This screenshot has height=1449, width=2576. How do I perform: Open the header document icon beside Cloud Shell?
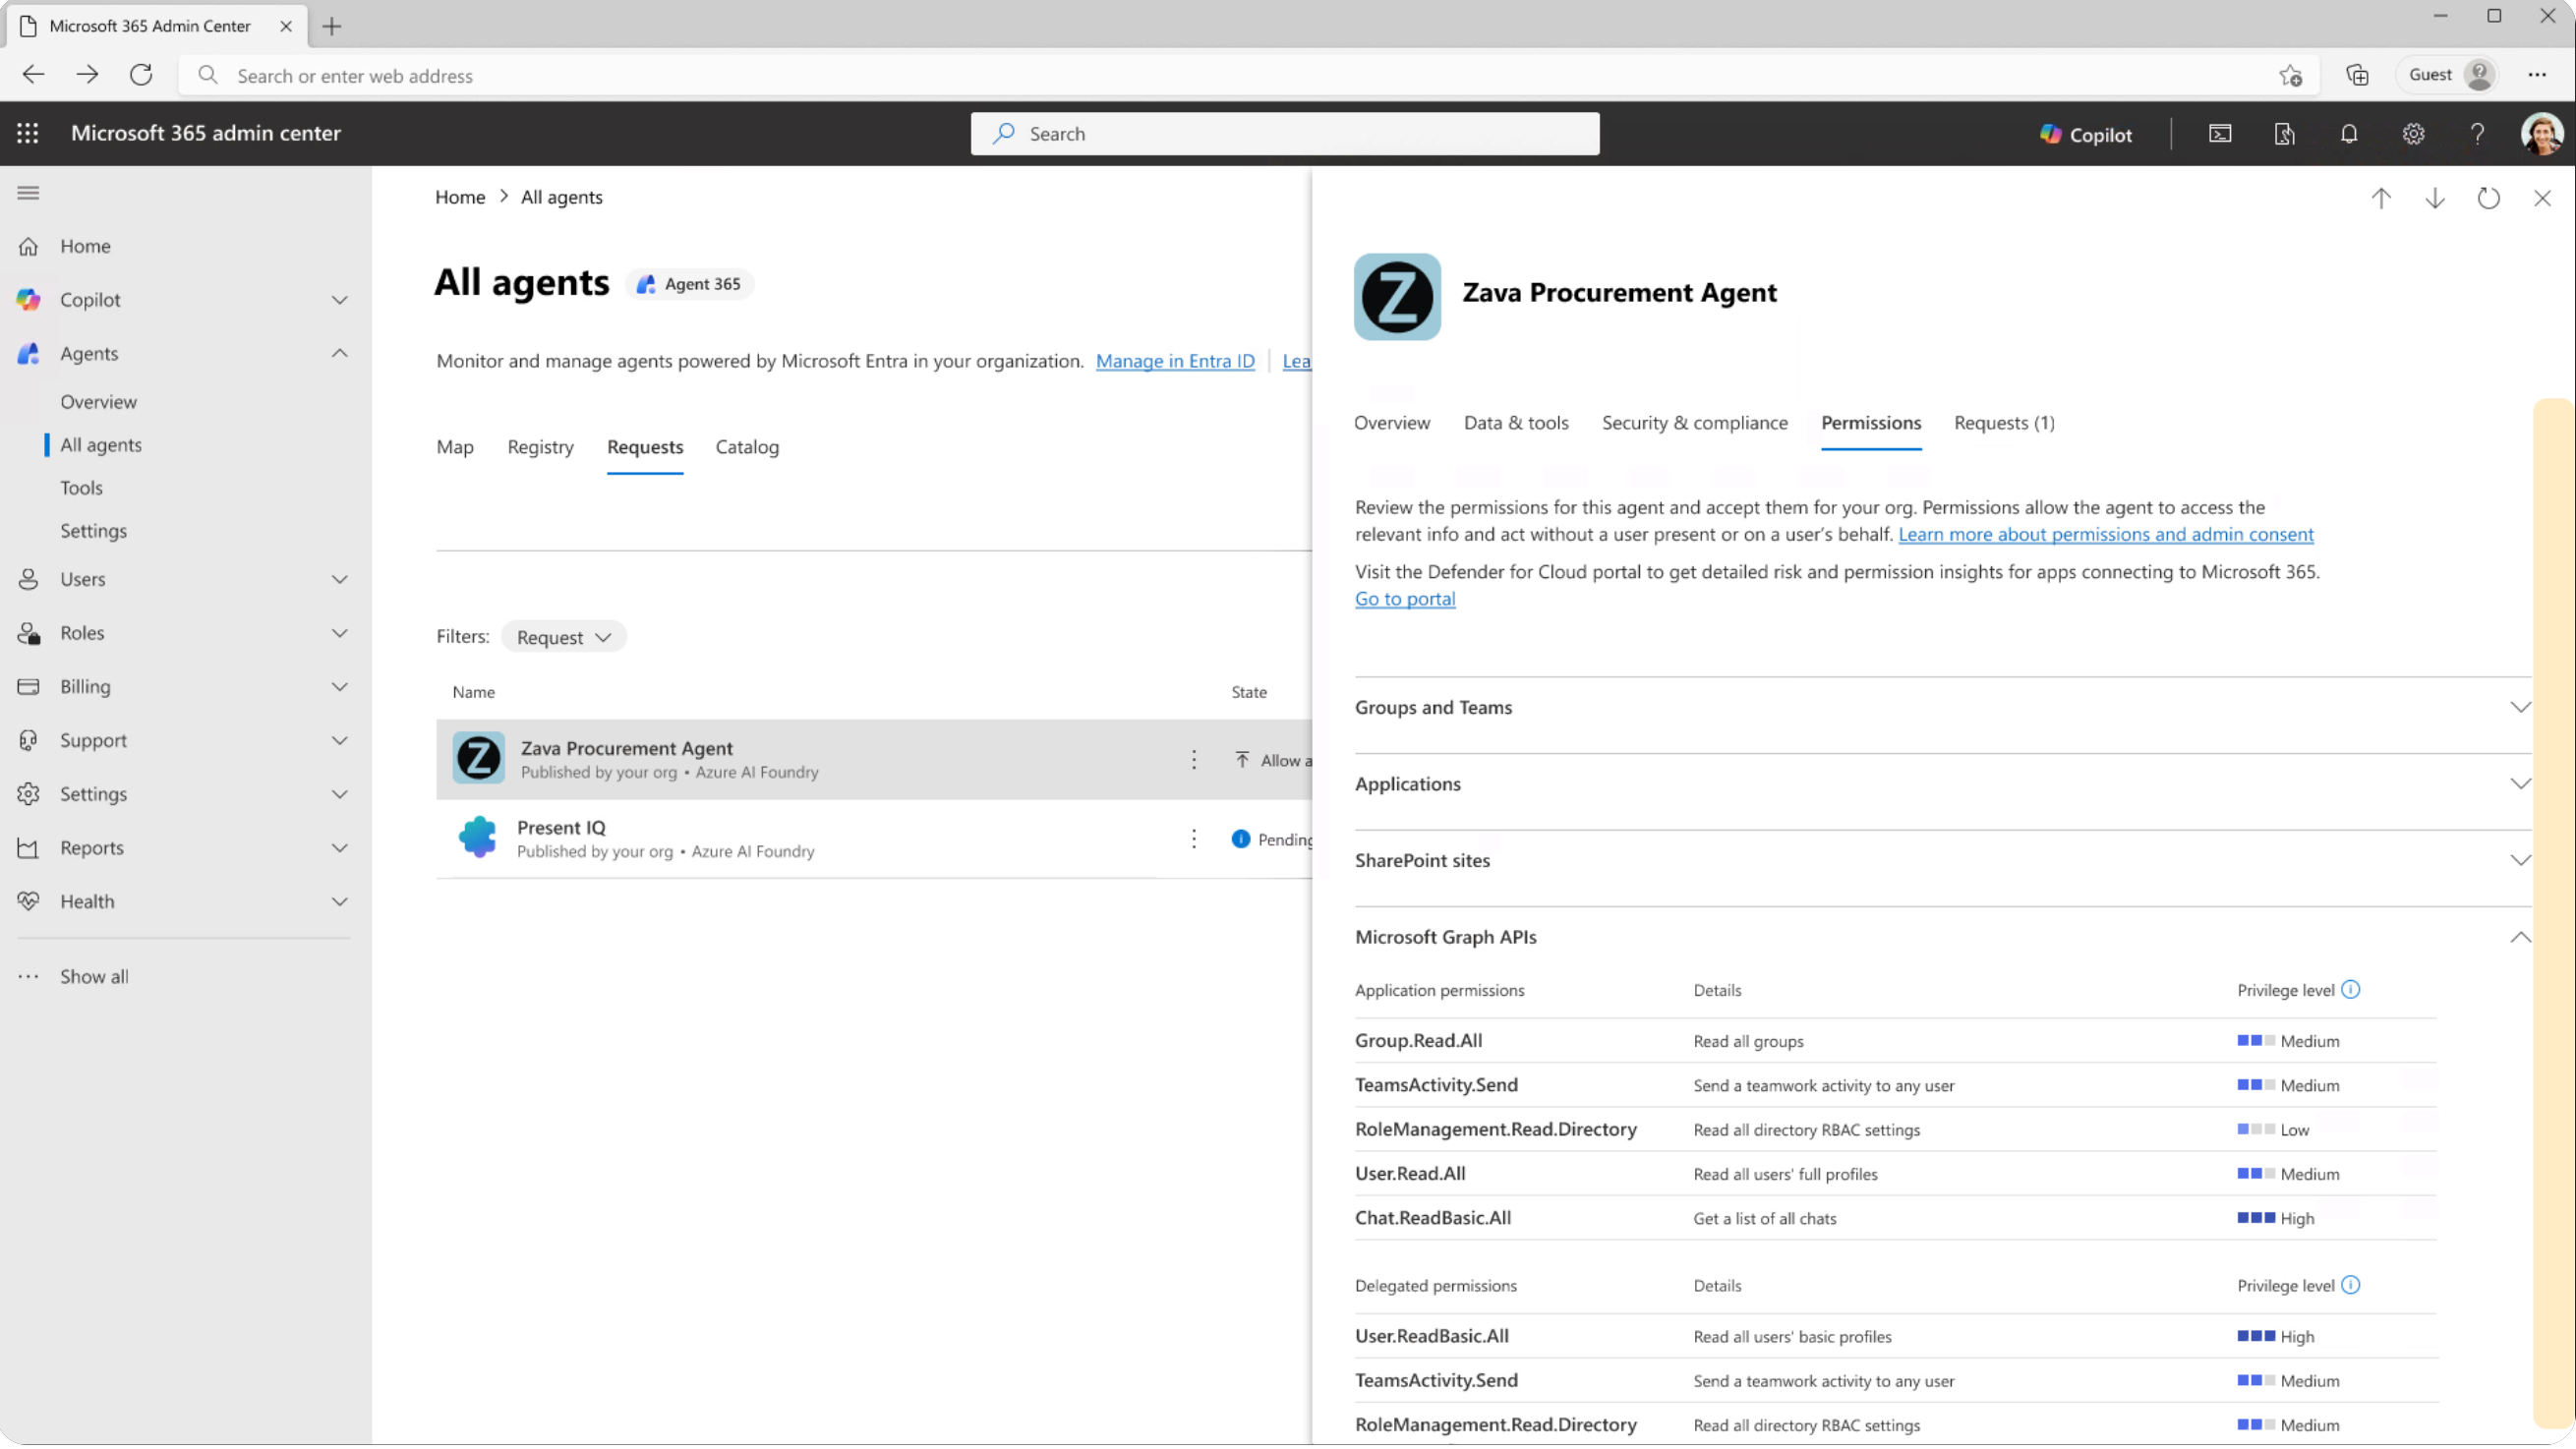click(x=2284, y=134)
